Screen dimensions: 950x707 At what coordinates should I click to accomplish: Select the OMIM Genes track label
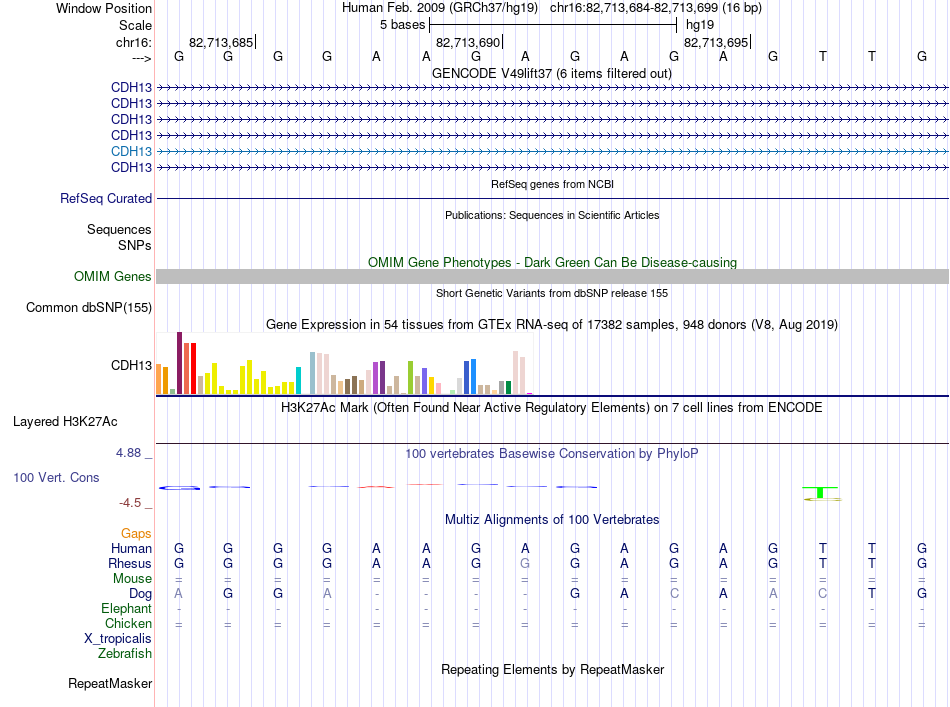112,276
